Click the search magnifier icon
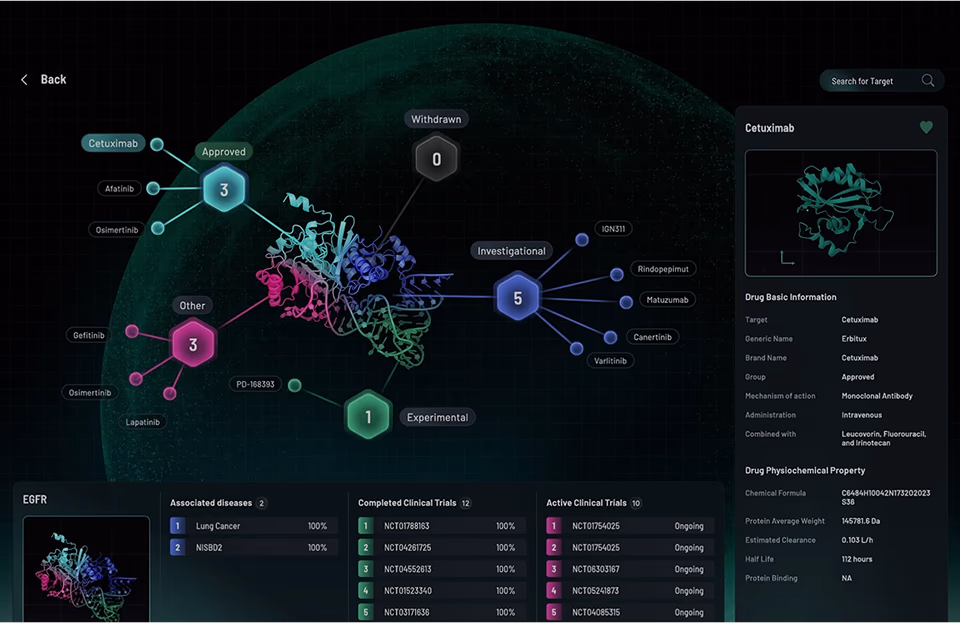960x623 pixels. point(928,81)
